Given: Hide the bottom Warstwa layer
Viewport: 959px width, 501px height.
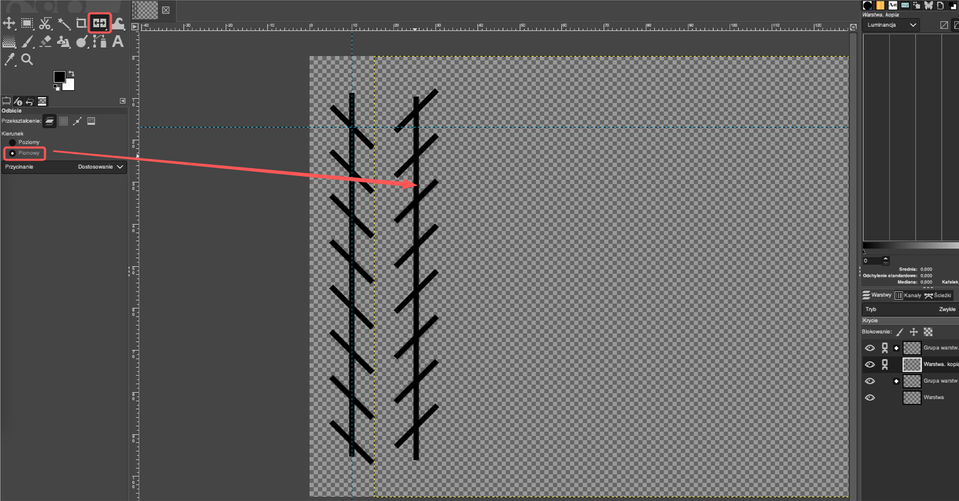Looking at the screenshot, I should (x=869, y=397).
